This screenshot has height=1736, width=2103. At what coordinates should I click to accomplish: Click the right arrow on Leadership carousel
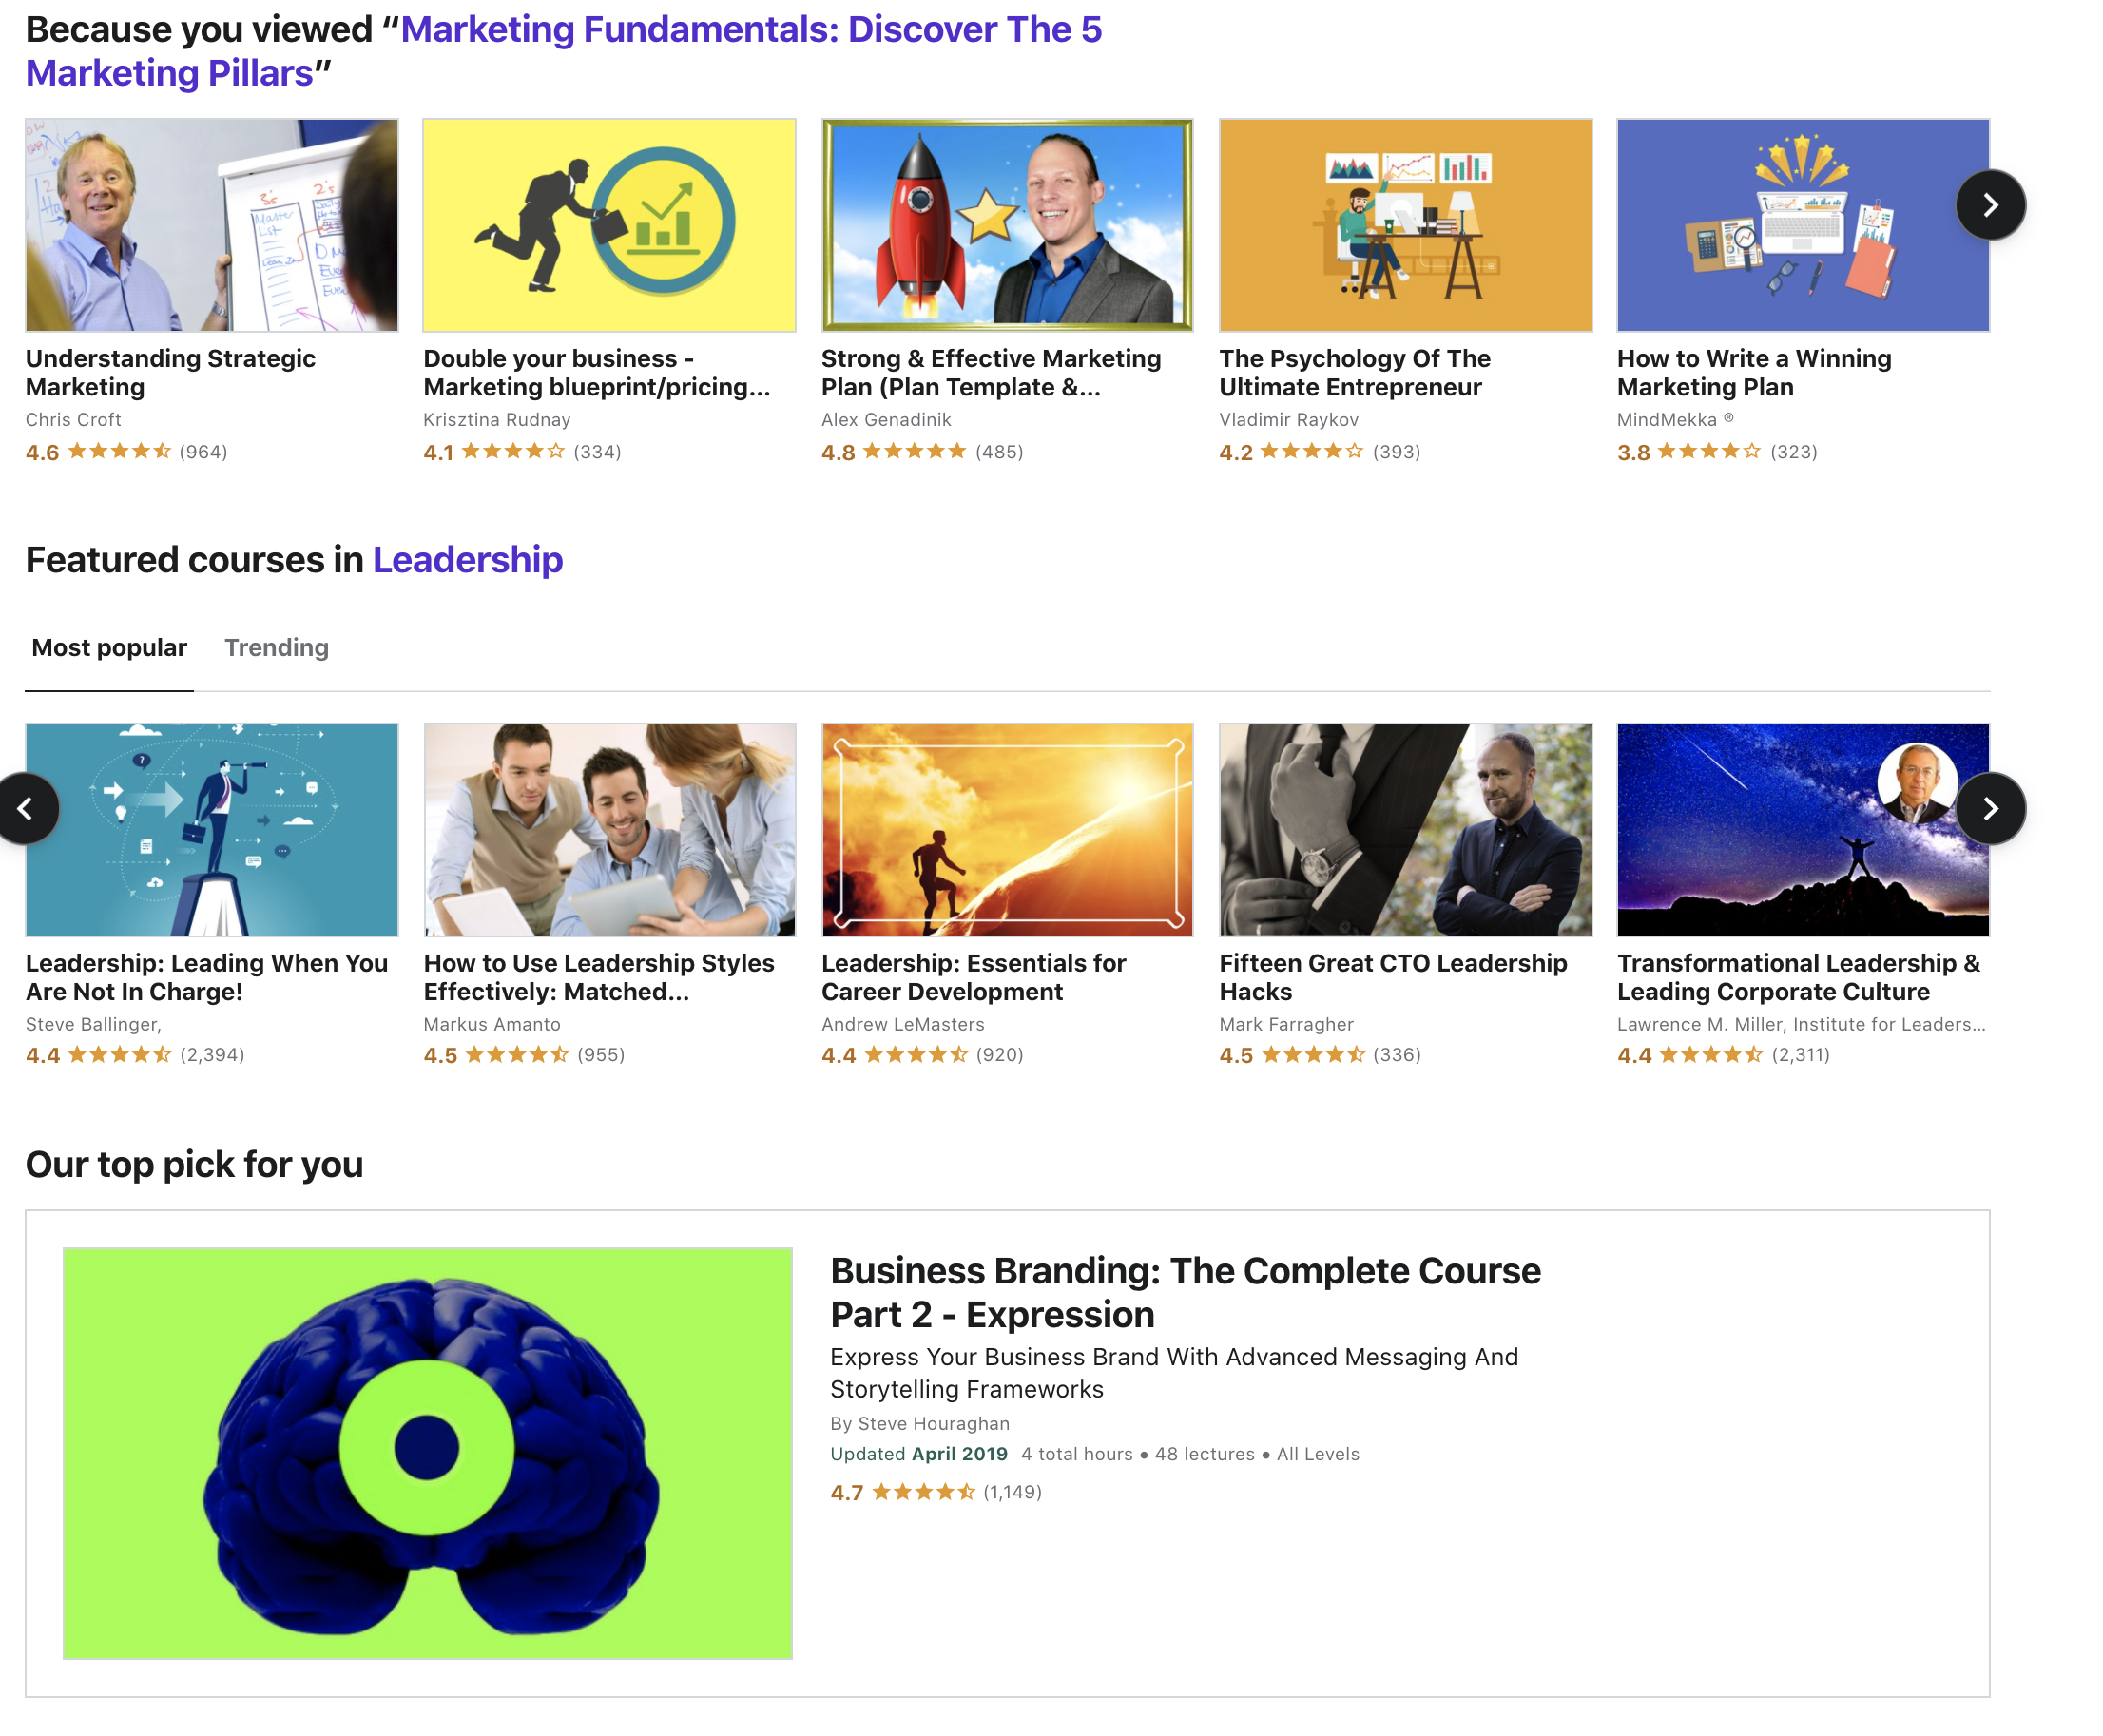coord(1990,808)
